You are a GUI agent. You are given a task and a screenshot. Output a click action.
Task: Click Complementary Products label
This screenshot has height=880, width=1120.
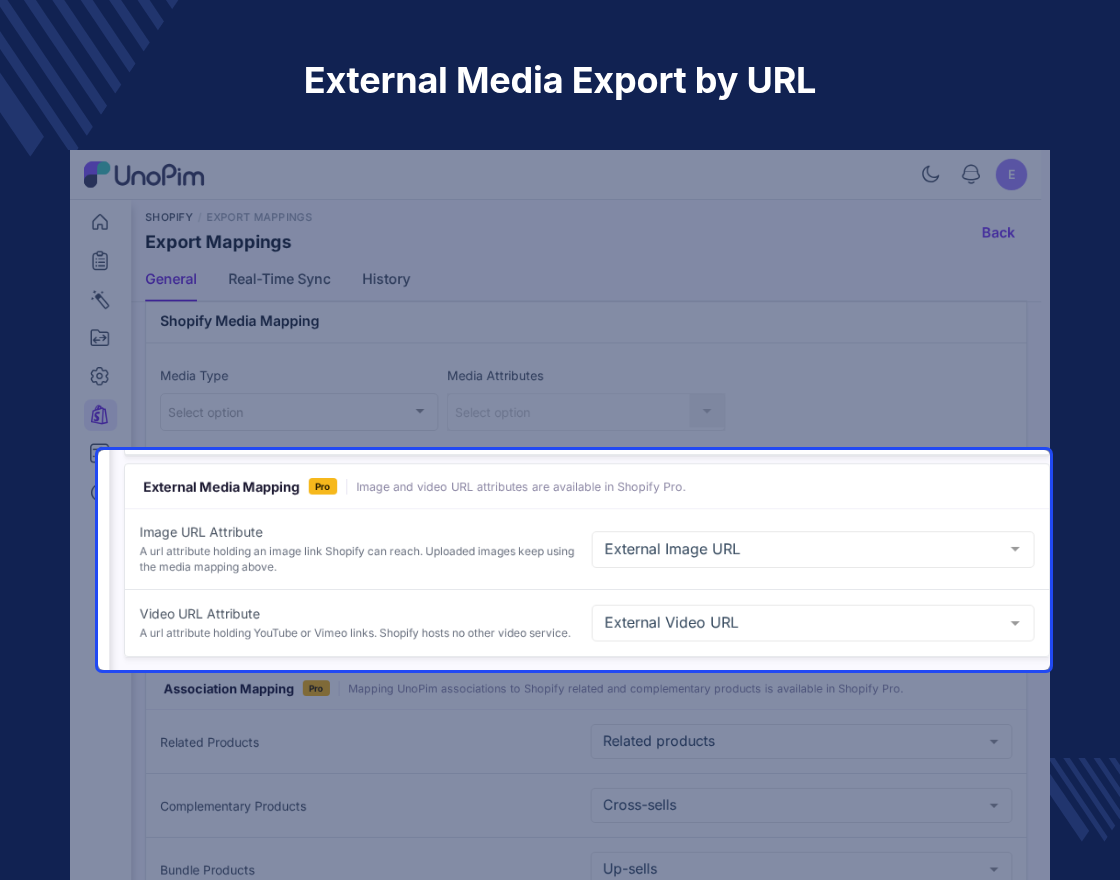click(233, 806)
